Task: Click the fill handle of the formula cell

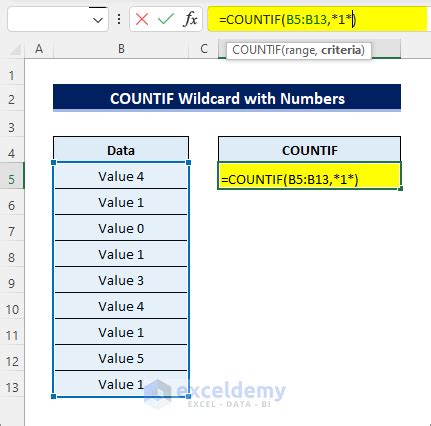Action: [x=400, y=188]
